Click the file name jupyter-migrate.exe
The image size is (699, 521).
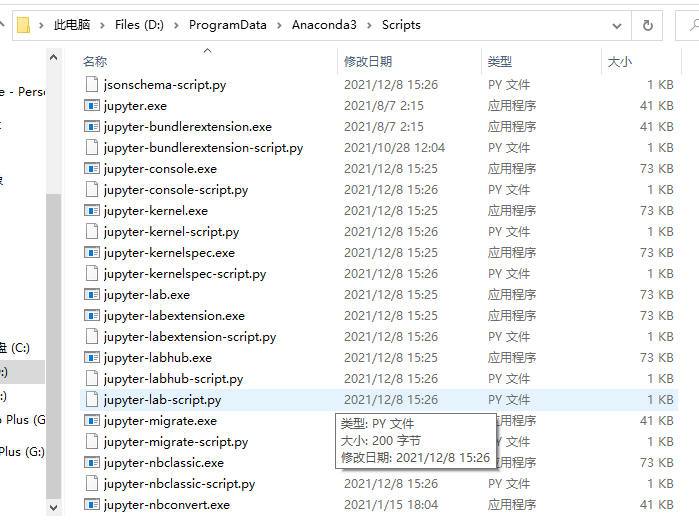click(x=160, y=421)
